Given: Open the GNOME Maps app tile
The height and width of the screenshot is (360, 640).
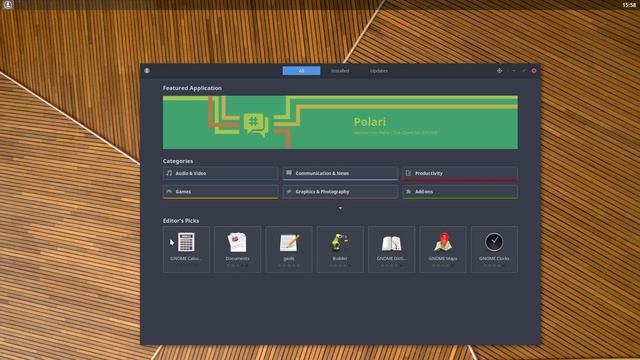Looking at the screenshot, I should pyautogui.click(x=443, y=249).
